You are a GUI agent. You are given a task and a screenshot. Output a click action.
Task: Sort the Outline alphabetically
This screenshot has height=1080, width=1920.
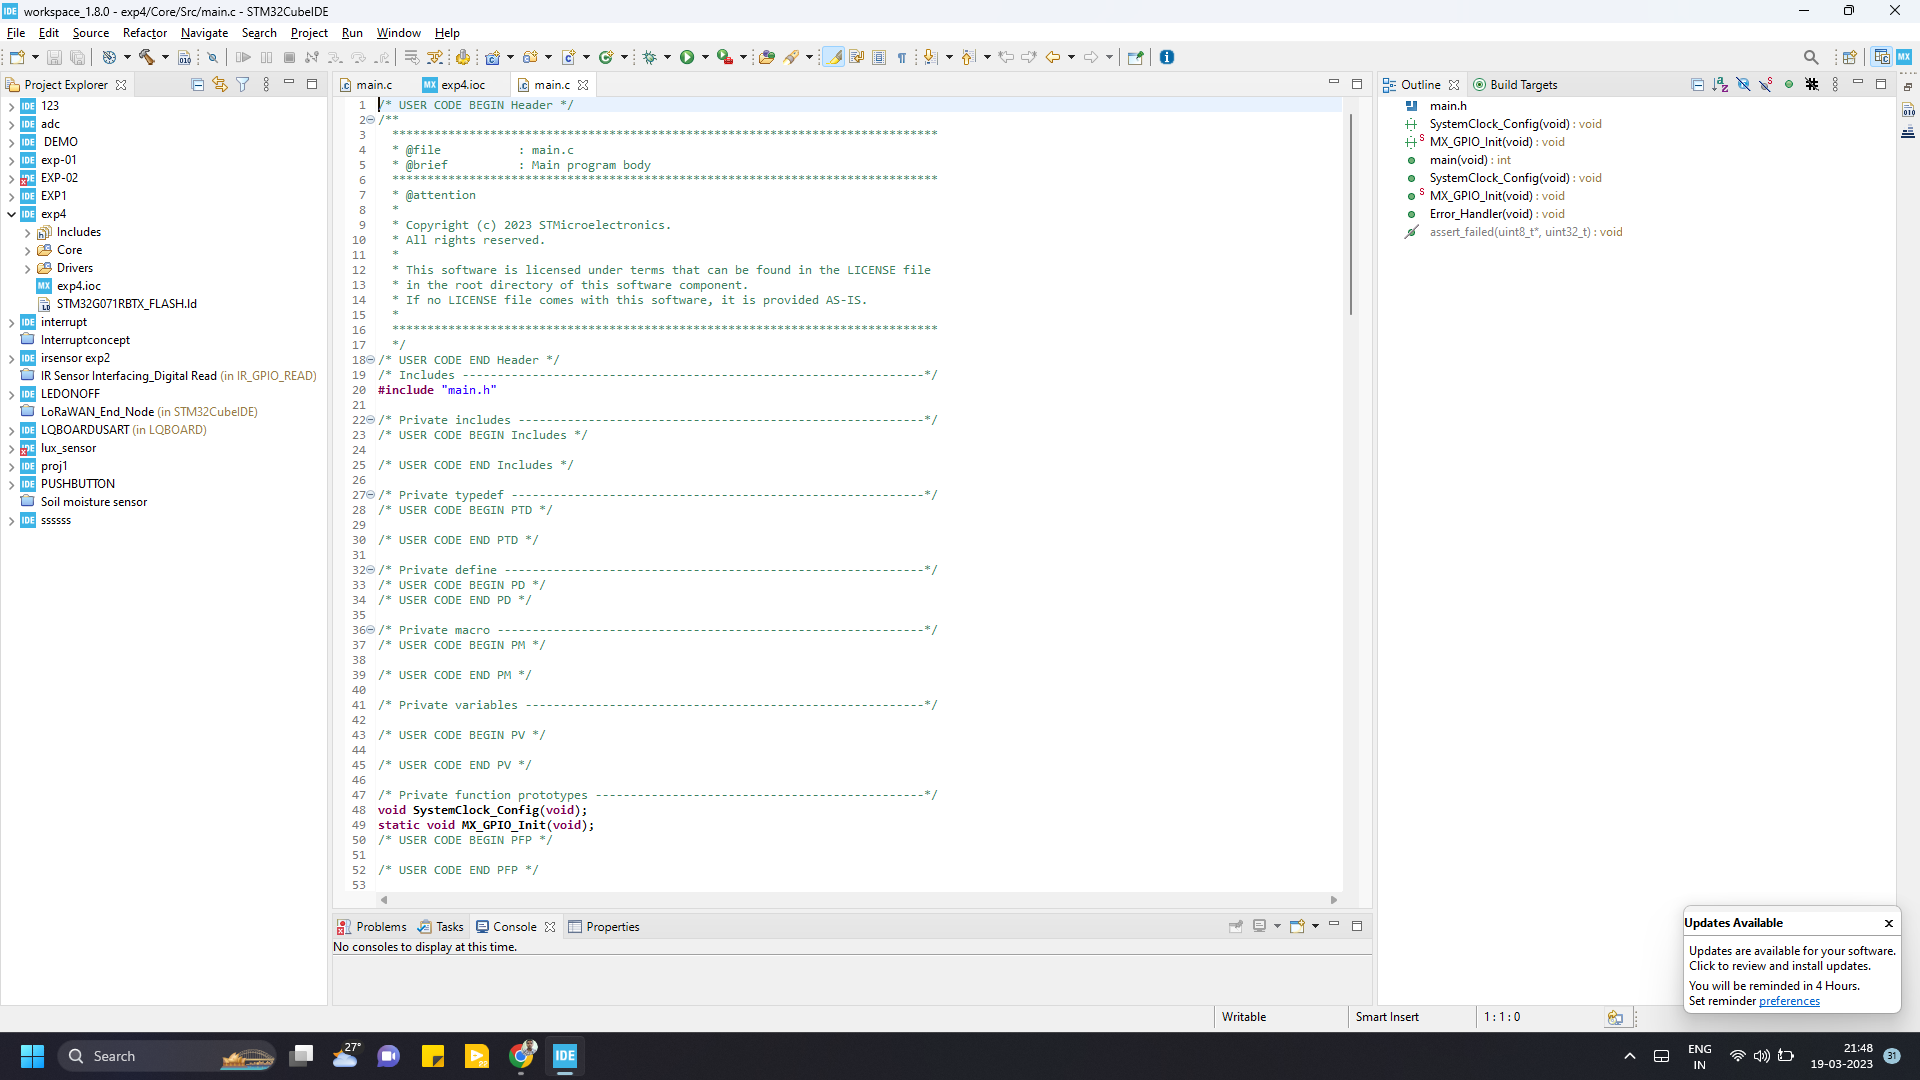[1721, 84]
